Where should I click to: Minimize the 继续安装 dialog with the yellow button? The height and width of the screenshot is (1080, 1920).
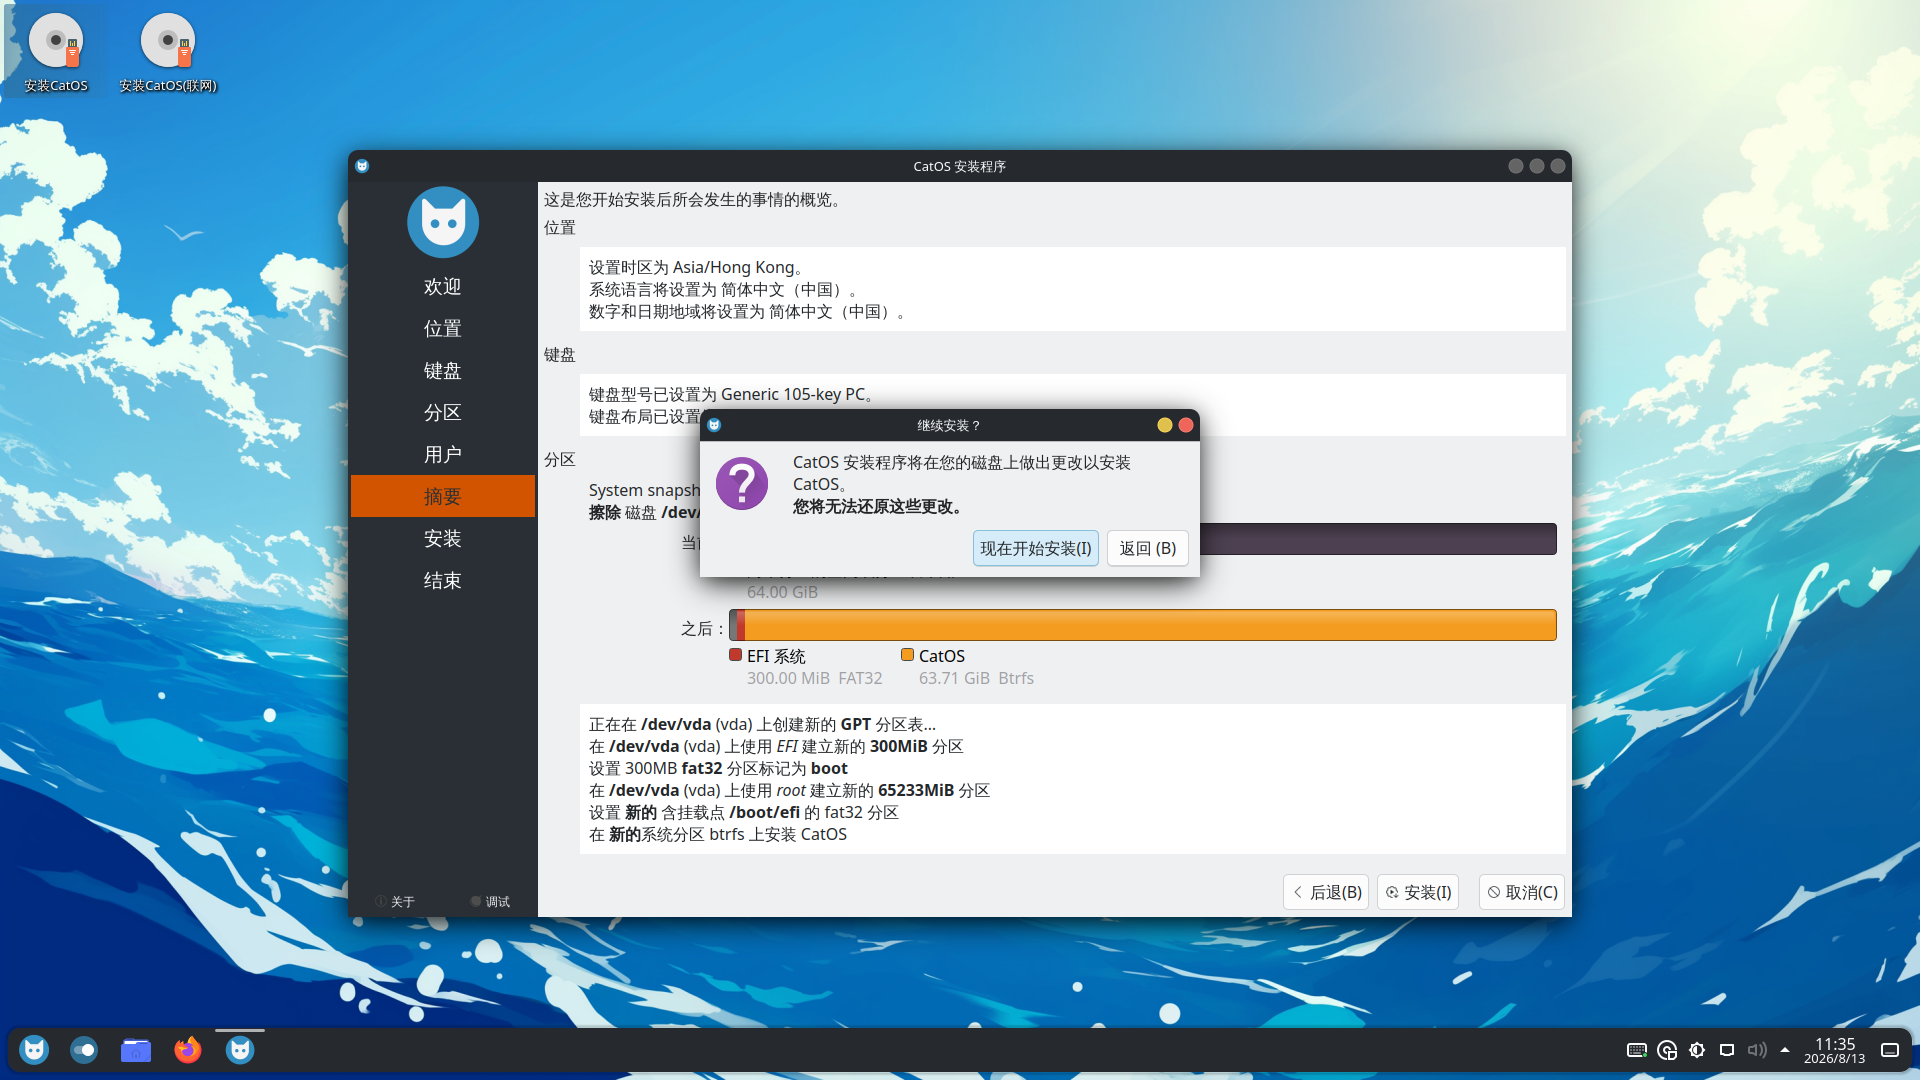pos(1164,425)
